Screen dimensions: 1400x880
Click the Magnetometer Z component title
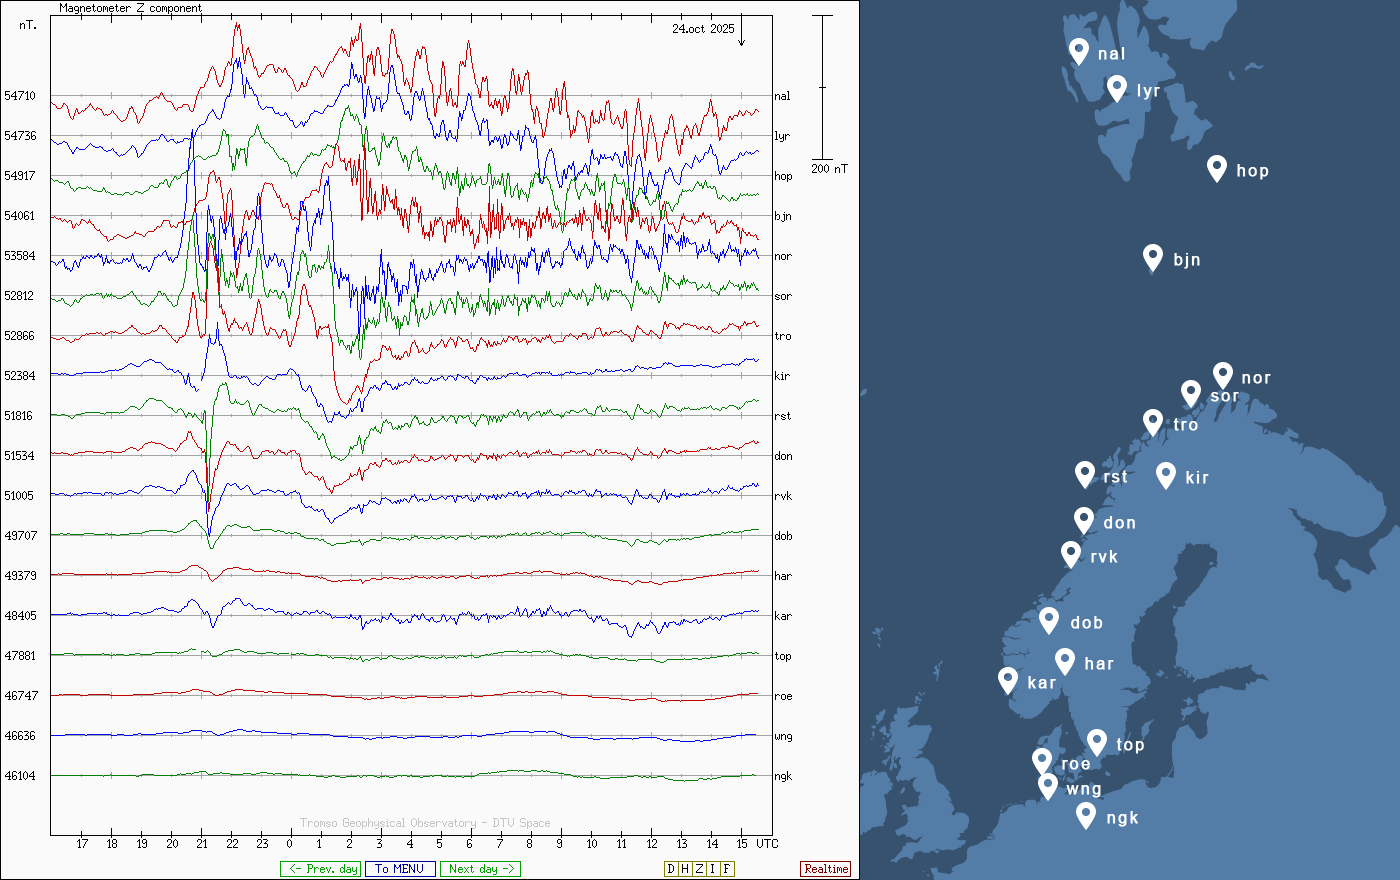click(x=130, y=8)
